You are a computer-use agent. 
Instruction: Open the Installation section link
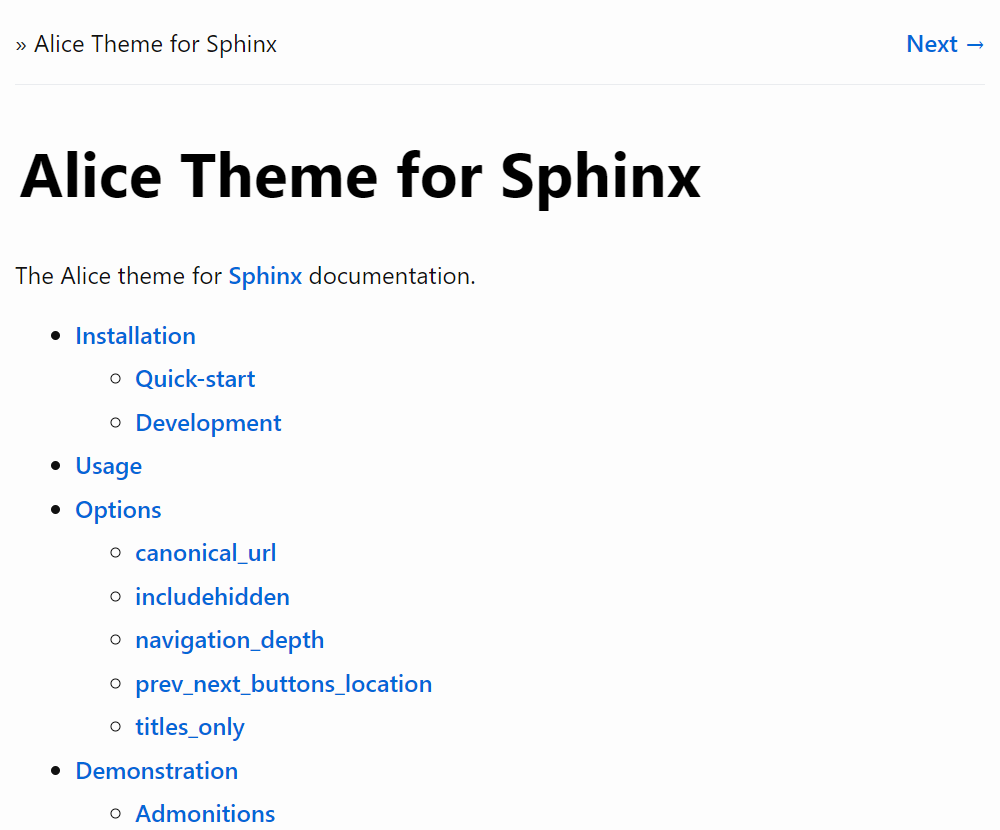point(135,336)
